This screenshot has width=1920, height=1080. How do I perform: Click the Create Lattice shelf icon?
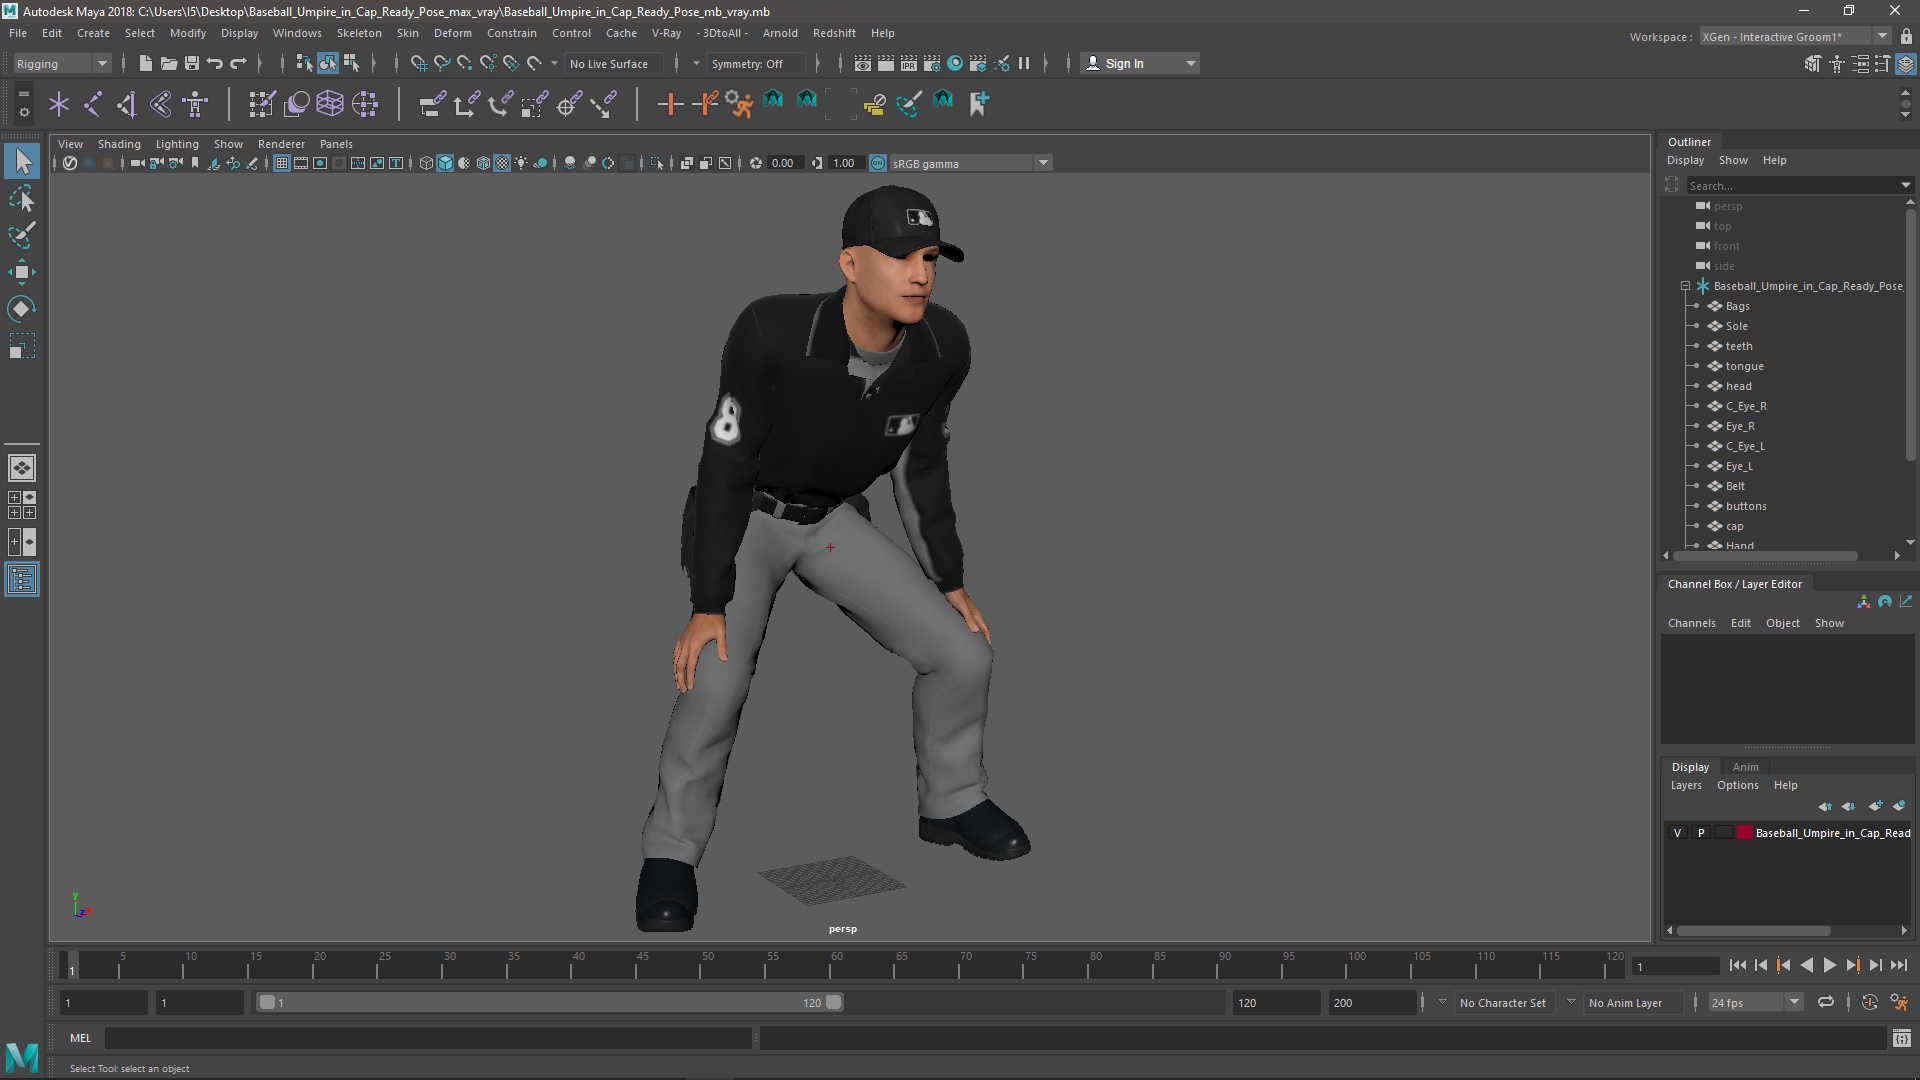coord(330,103)
